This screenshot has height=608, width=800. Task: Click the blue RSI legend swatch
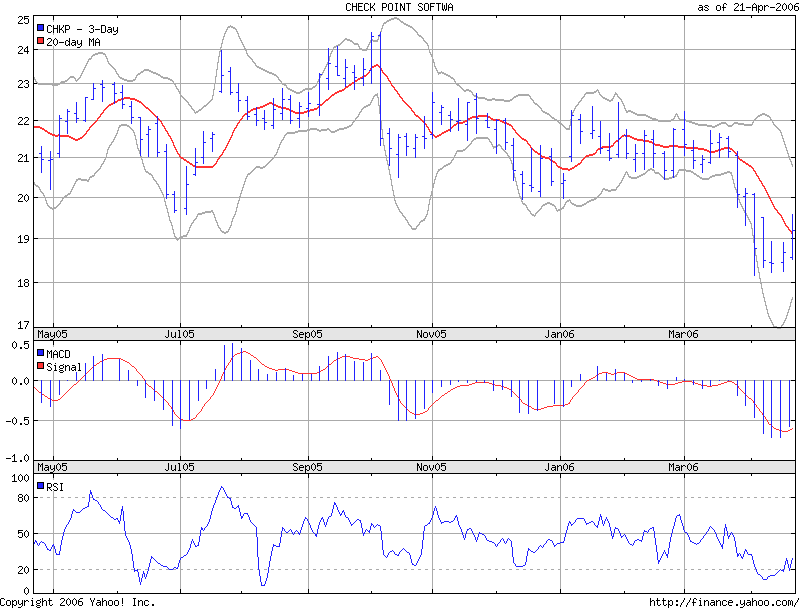[40, 486]
